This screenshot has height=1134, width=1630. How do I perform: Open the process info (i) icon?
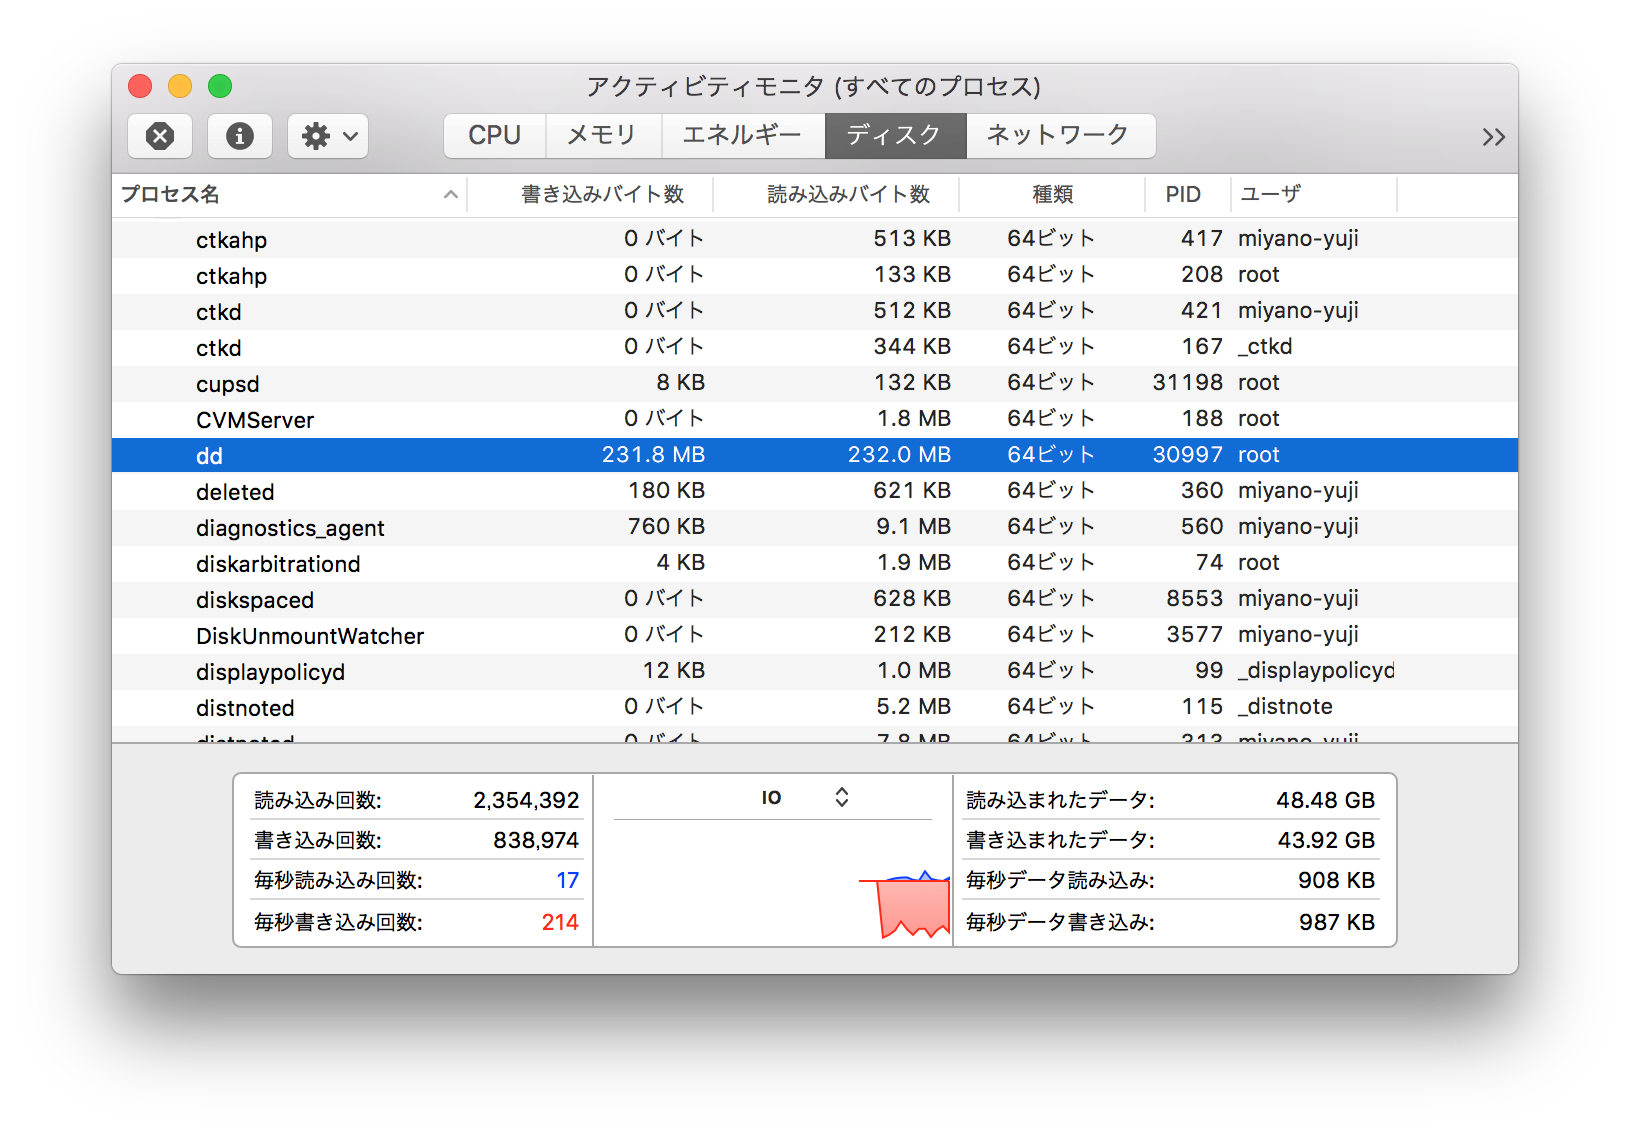(x=239, y=136)
